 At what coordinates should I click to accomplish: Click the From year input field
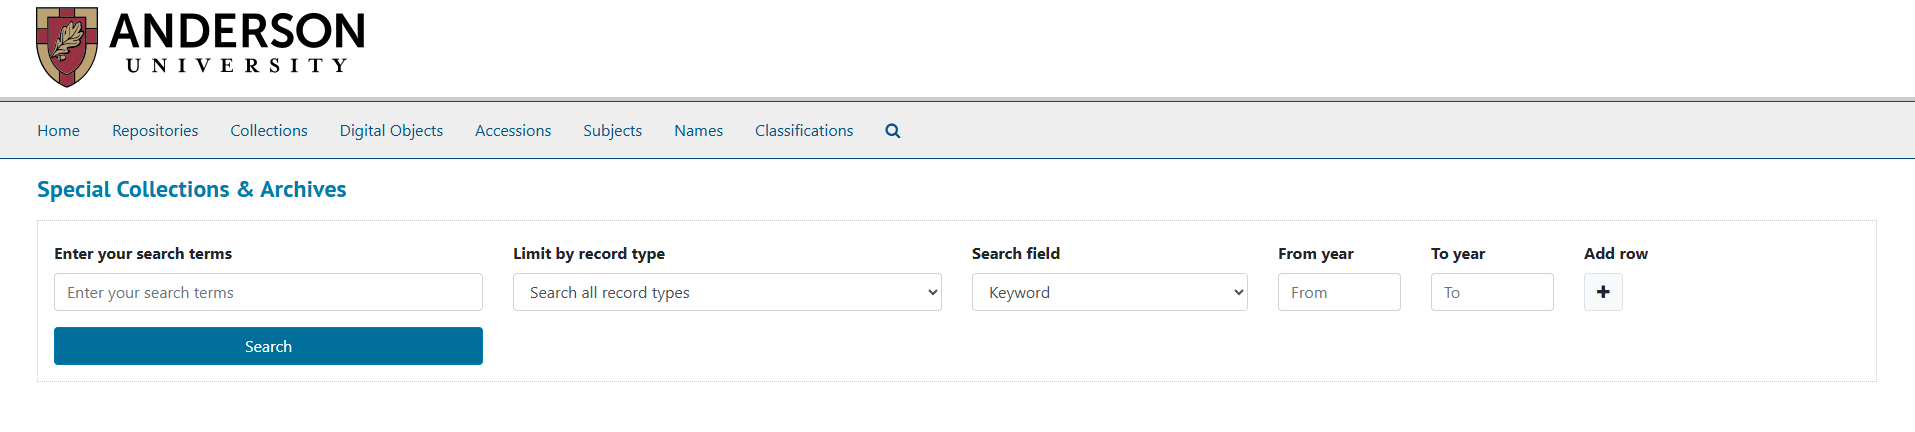(1339, 292)
